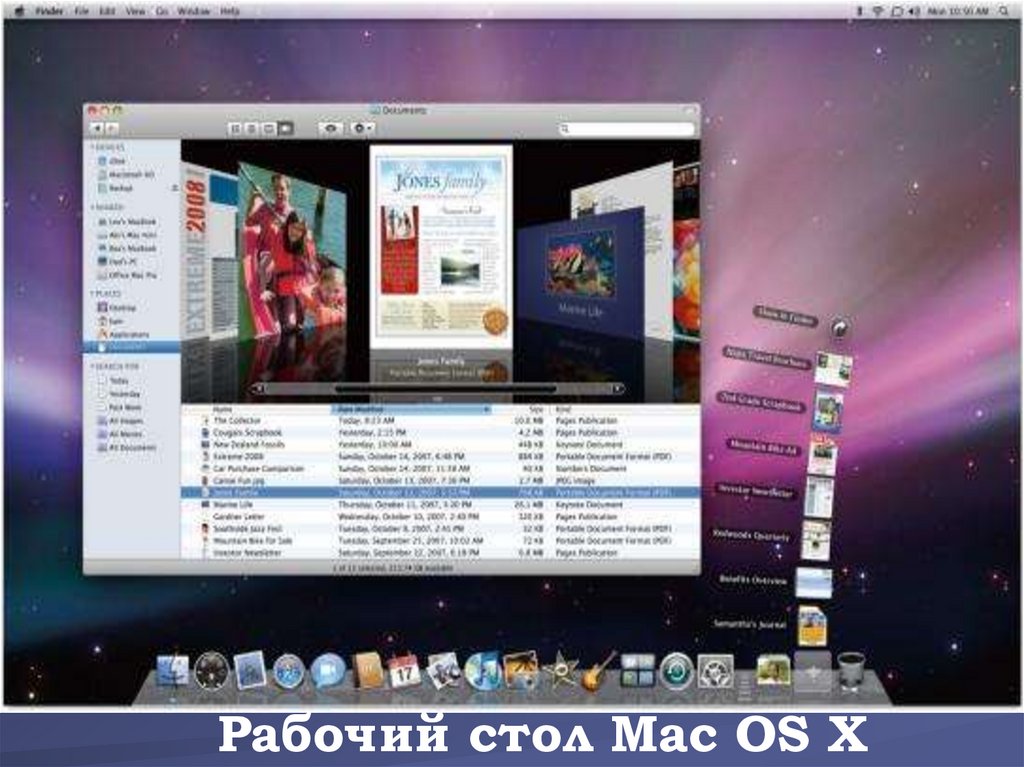Go forward in Finder window toolbar

click(112, 129)
